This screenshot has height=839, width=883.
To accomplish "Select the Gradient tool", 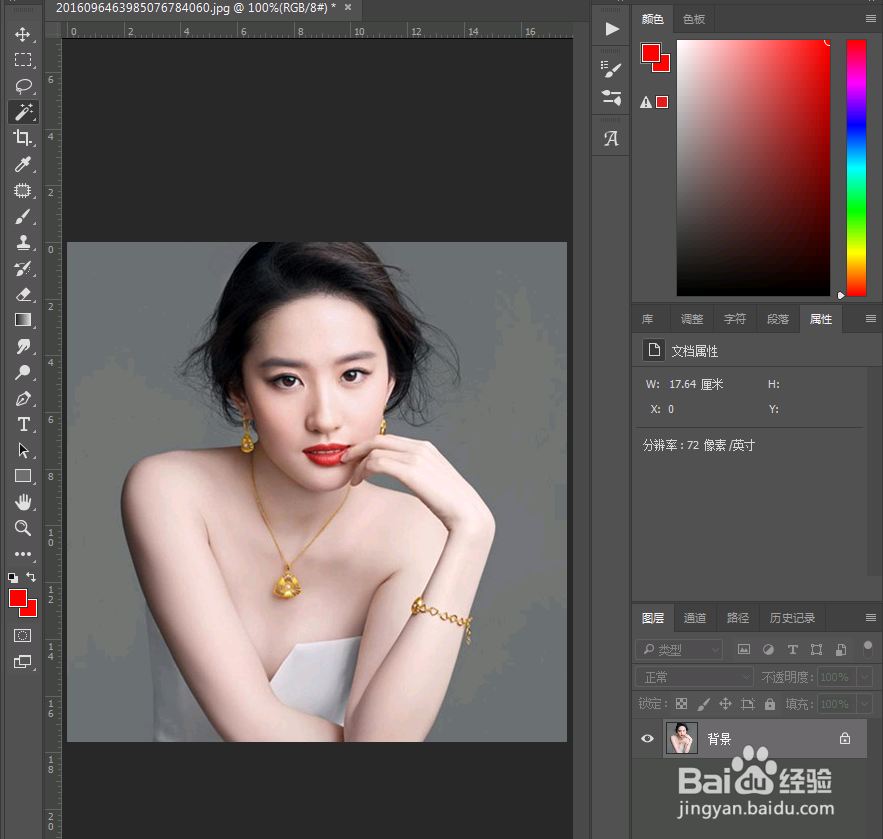I will coord(23,320).
